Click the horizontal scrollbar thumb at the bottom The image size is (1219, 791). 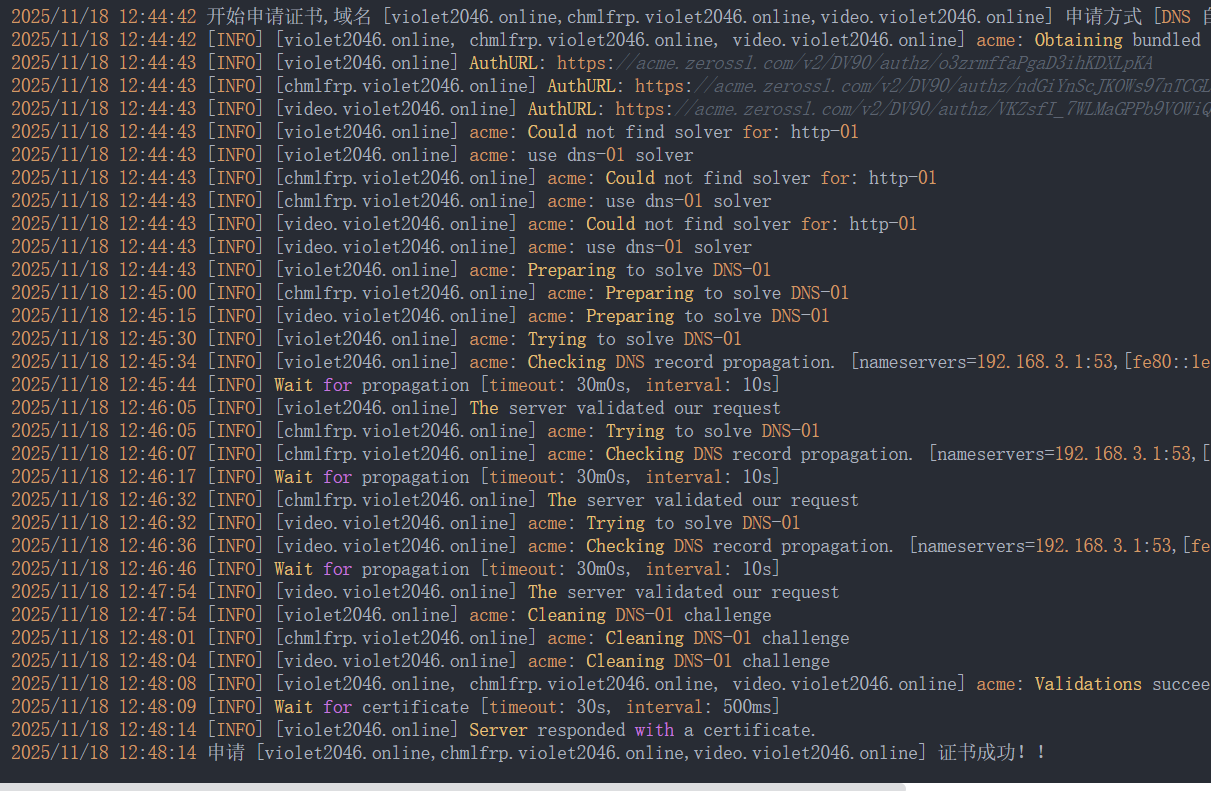click(452, 786)
